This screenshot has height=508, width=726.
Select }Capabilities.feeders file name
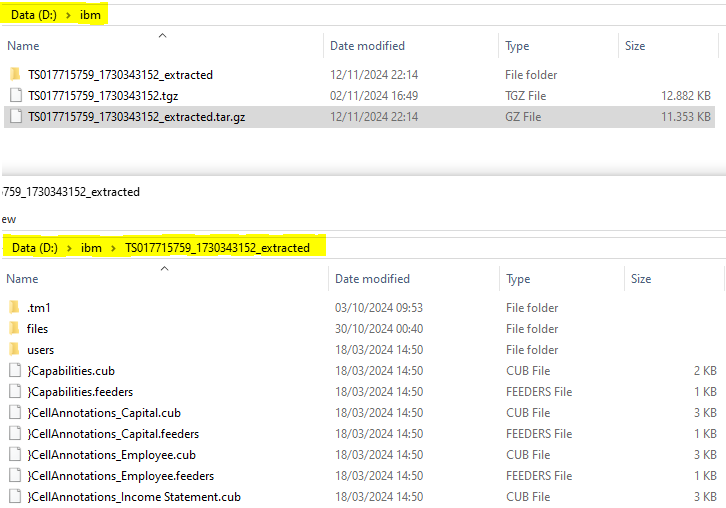tap(80, 392)
